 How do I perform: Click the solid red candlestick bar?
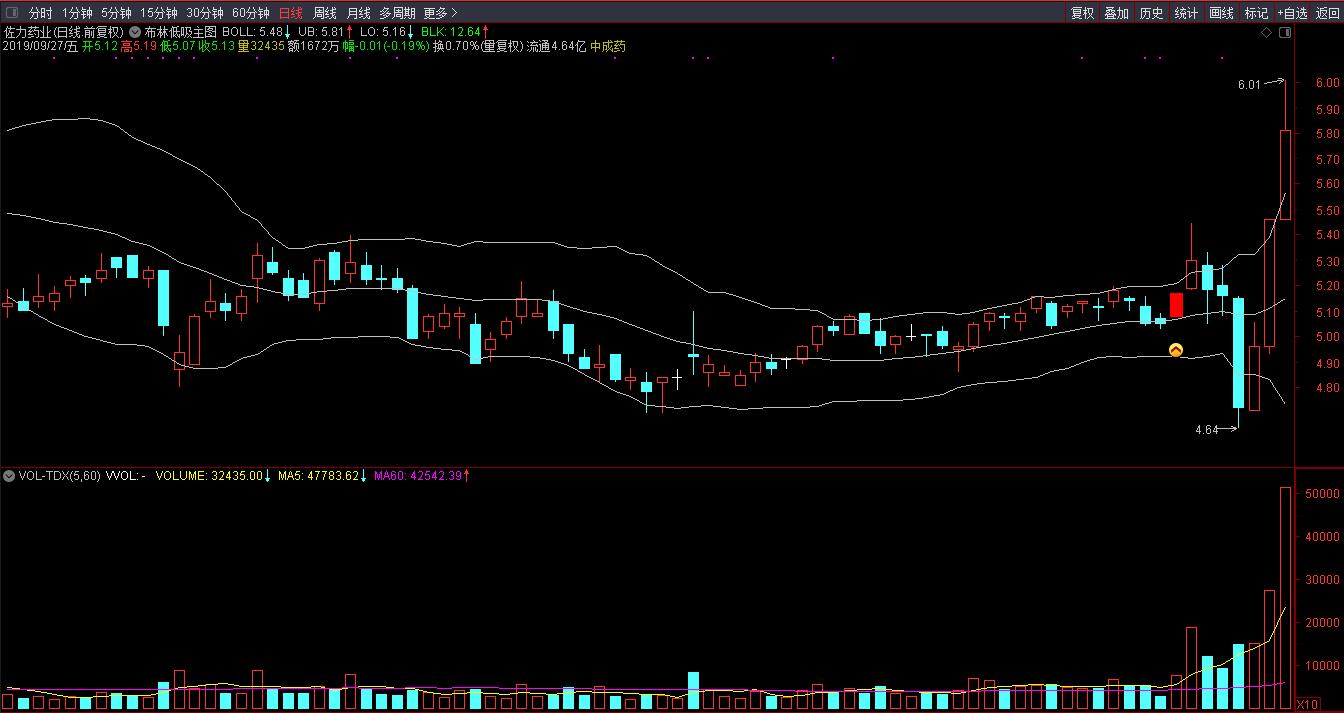click(x=1177, y=305)
